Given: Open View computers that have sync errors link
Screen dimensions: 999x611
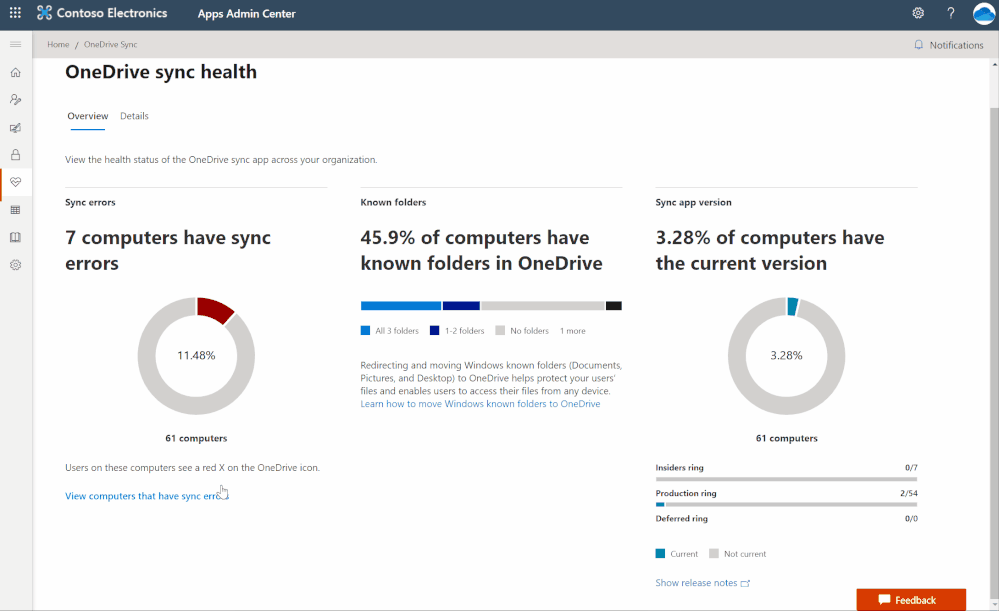Looking at the screenshot, I should coord(146,496).
